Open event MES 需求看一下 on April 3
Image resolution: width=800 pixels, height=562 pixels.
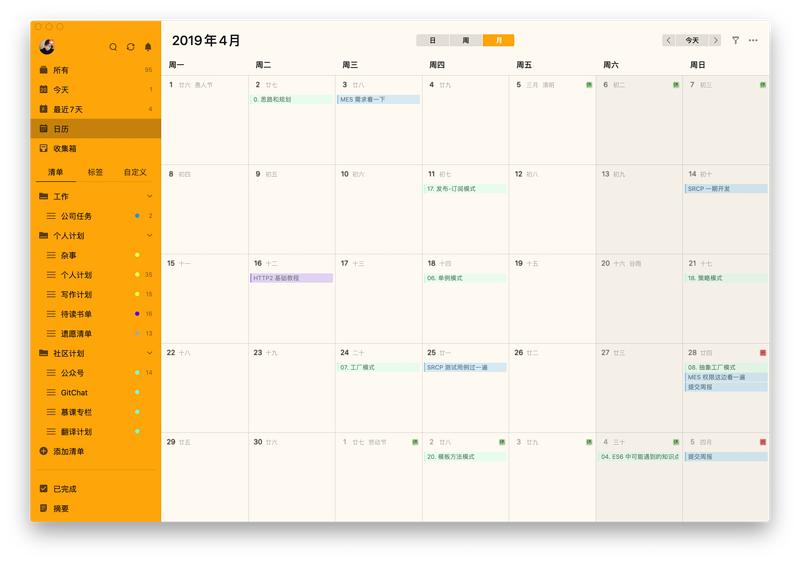(379, 99)
